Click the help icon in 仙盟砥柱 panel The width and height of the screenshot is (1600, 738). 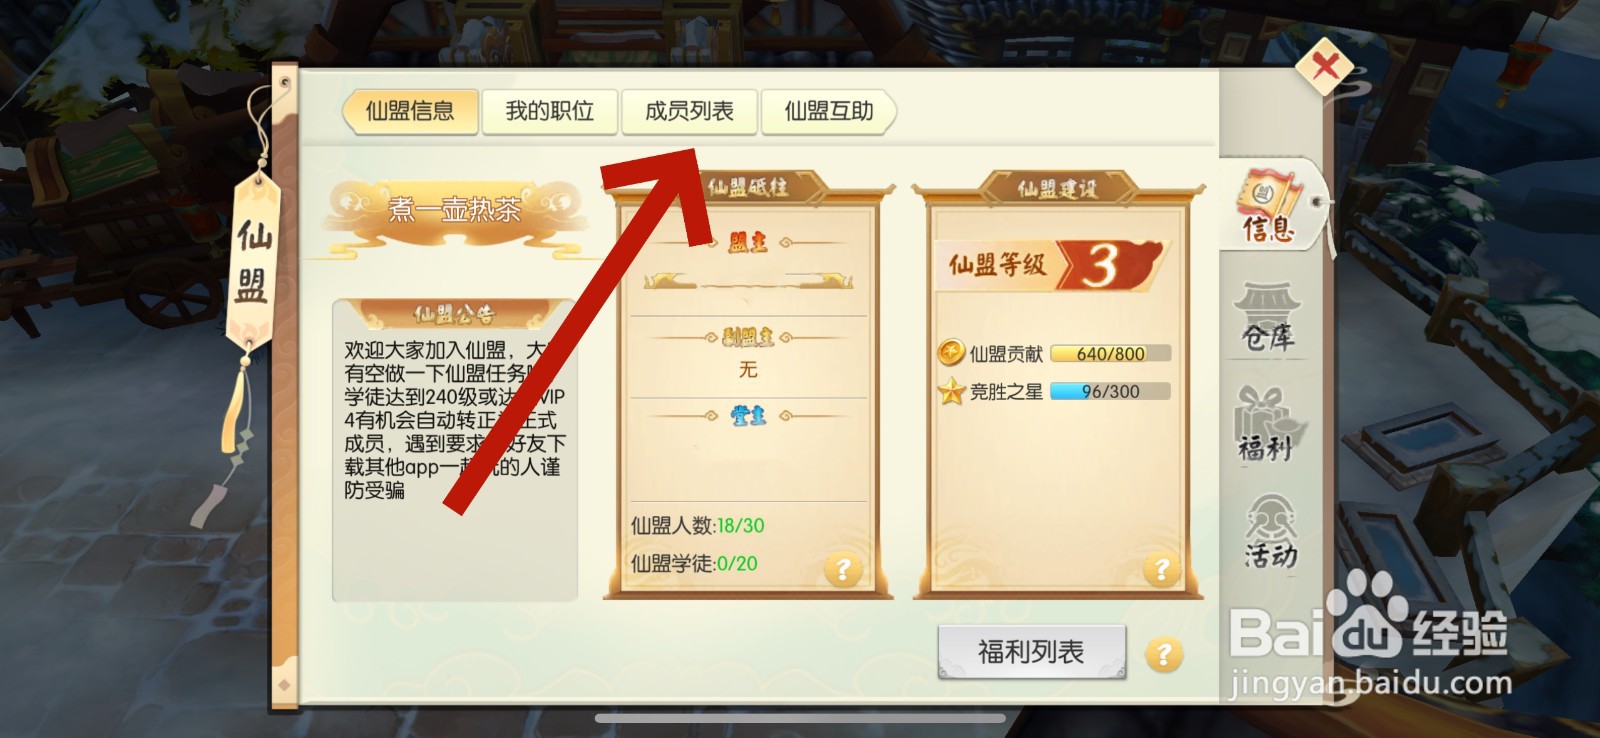pos(843,569)
